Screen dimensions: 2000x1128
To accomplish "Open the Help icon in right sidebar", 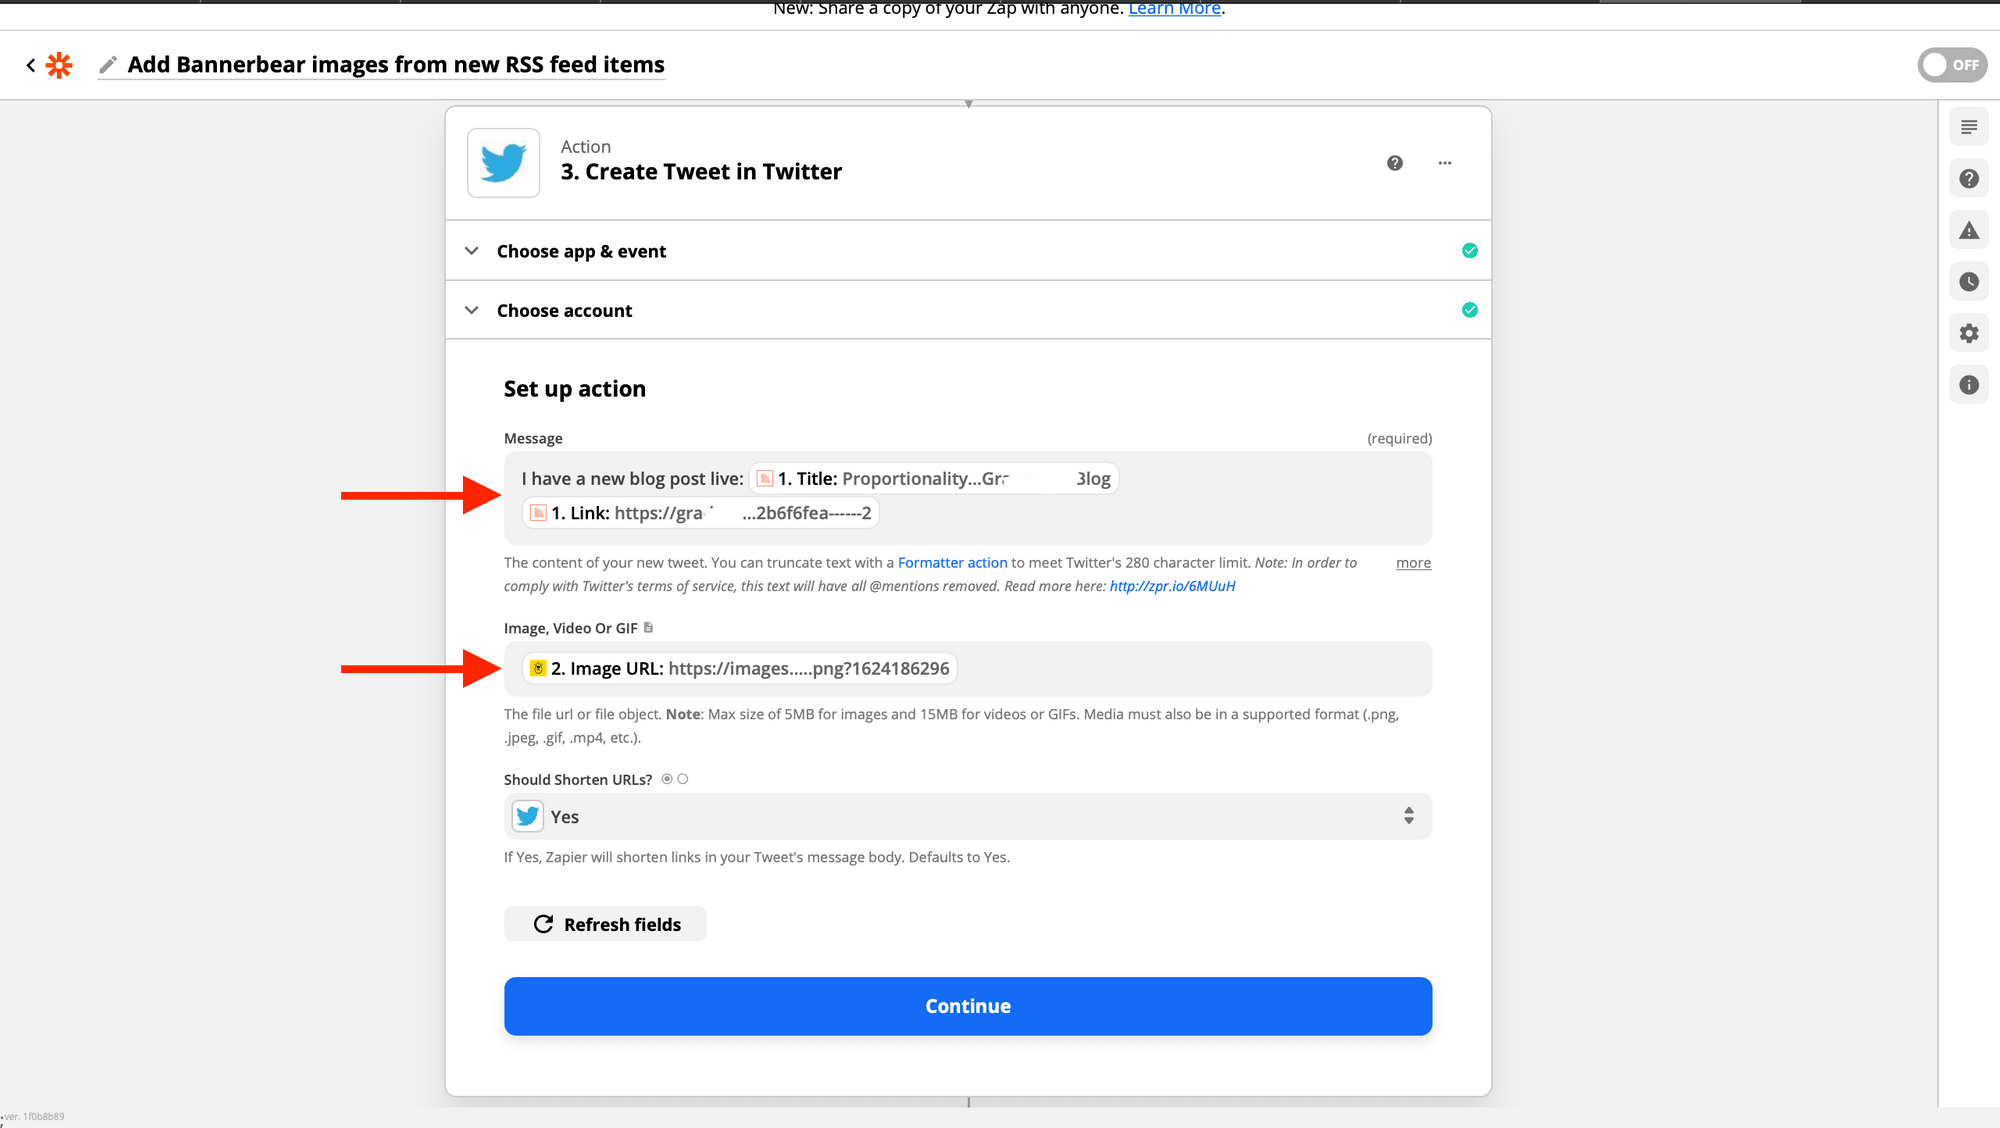I will pyautogui.click(x=1969, y=179).
